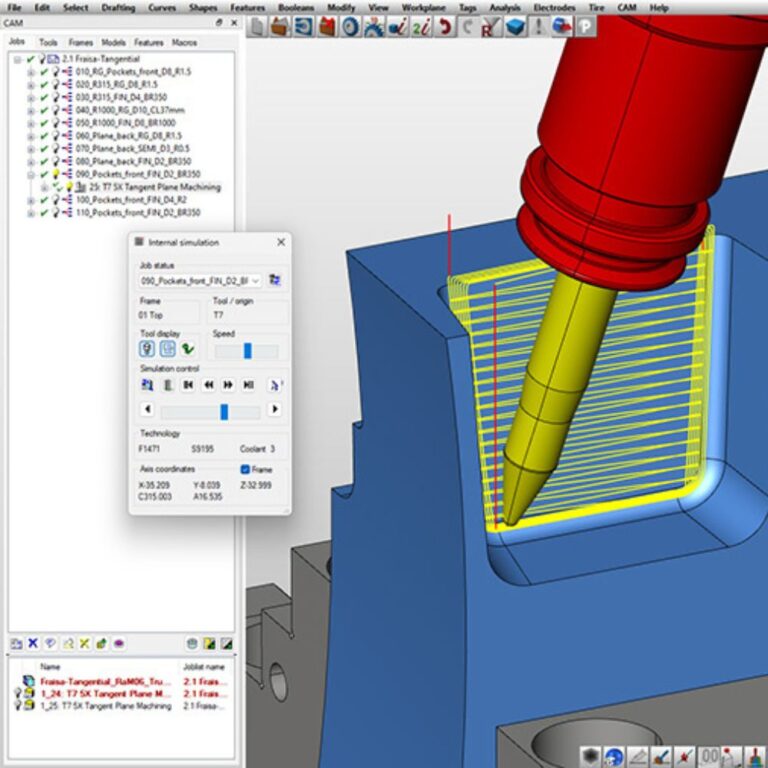This screenshot has width=768, height=768.
Task: Click the rewind simulation button
Action: (x=208, y=384)
